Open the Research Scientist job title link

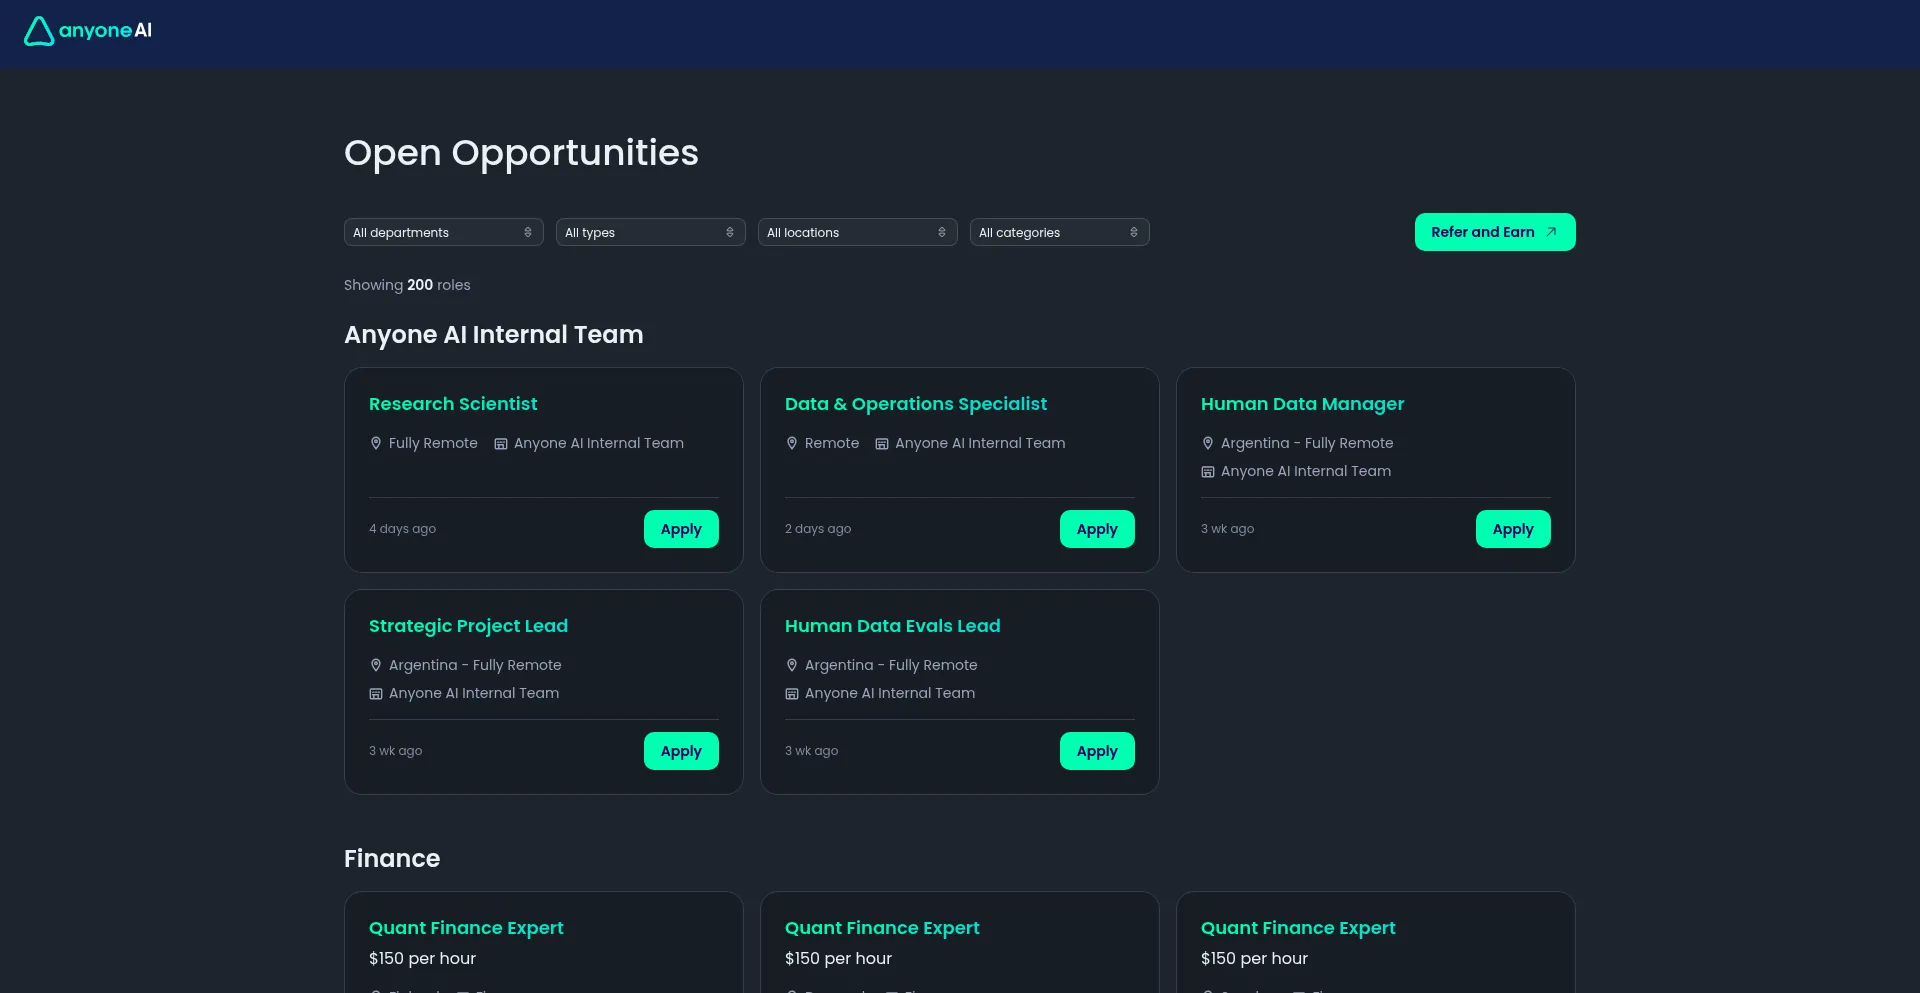[x=453, y=404]
